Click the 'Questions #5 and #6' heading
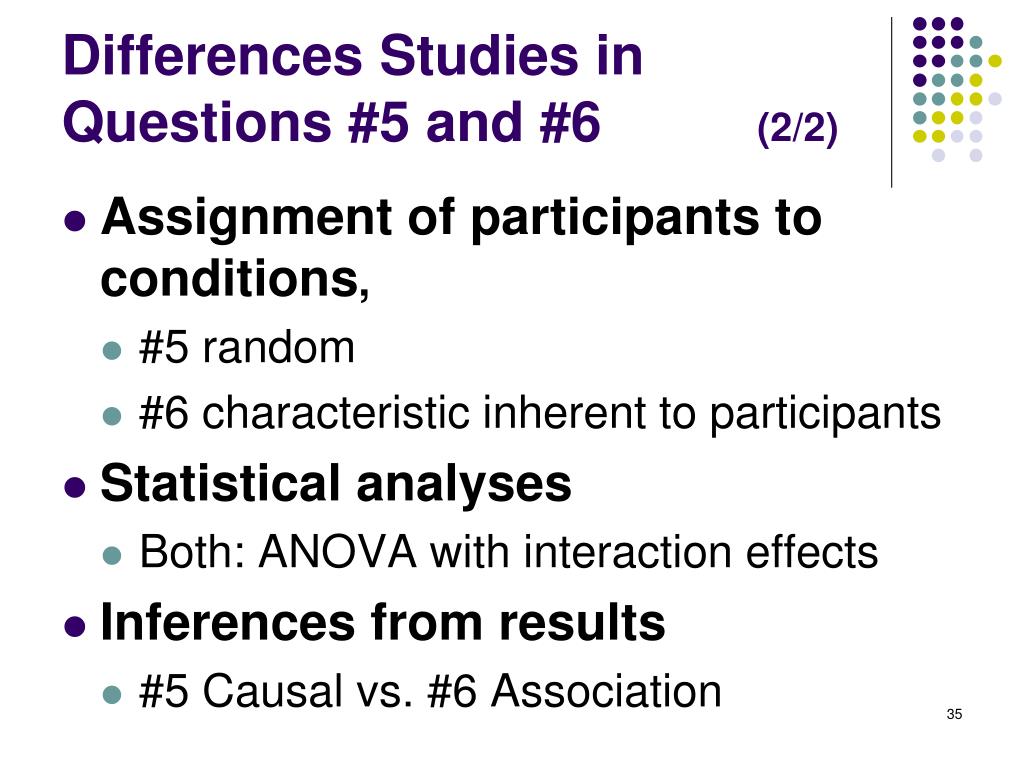Screen dimensions: 1024x768 (332, 122)
